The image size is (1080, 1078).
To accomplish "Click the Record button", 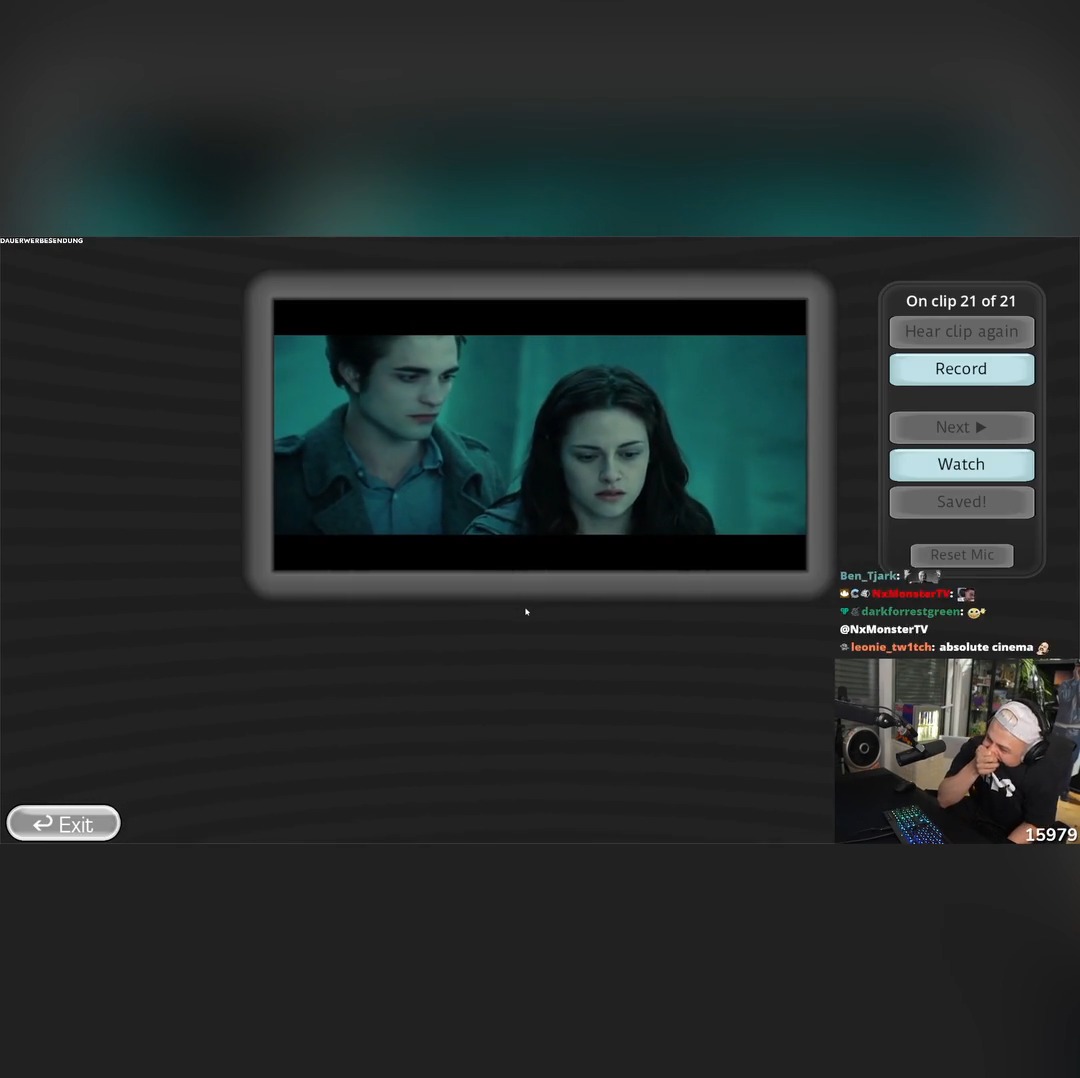I will tap(961, 369).
